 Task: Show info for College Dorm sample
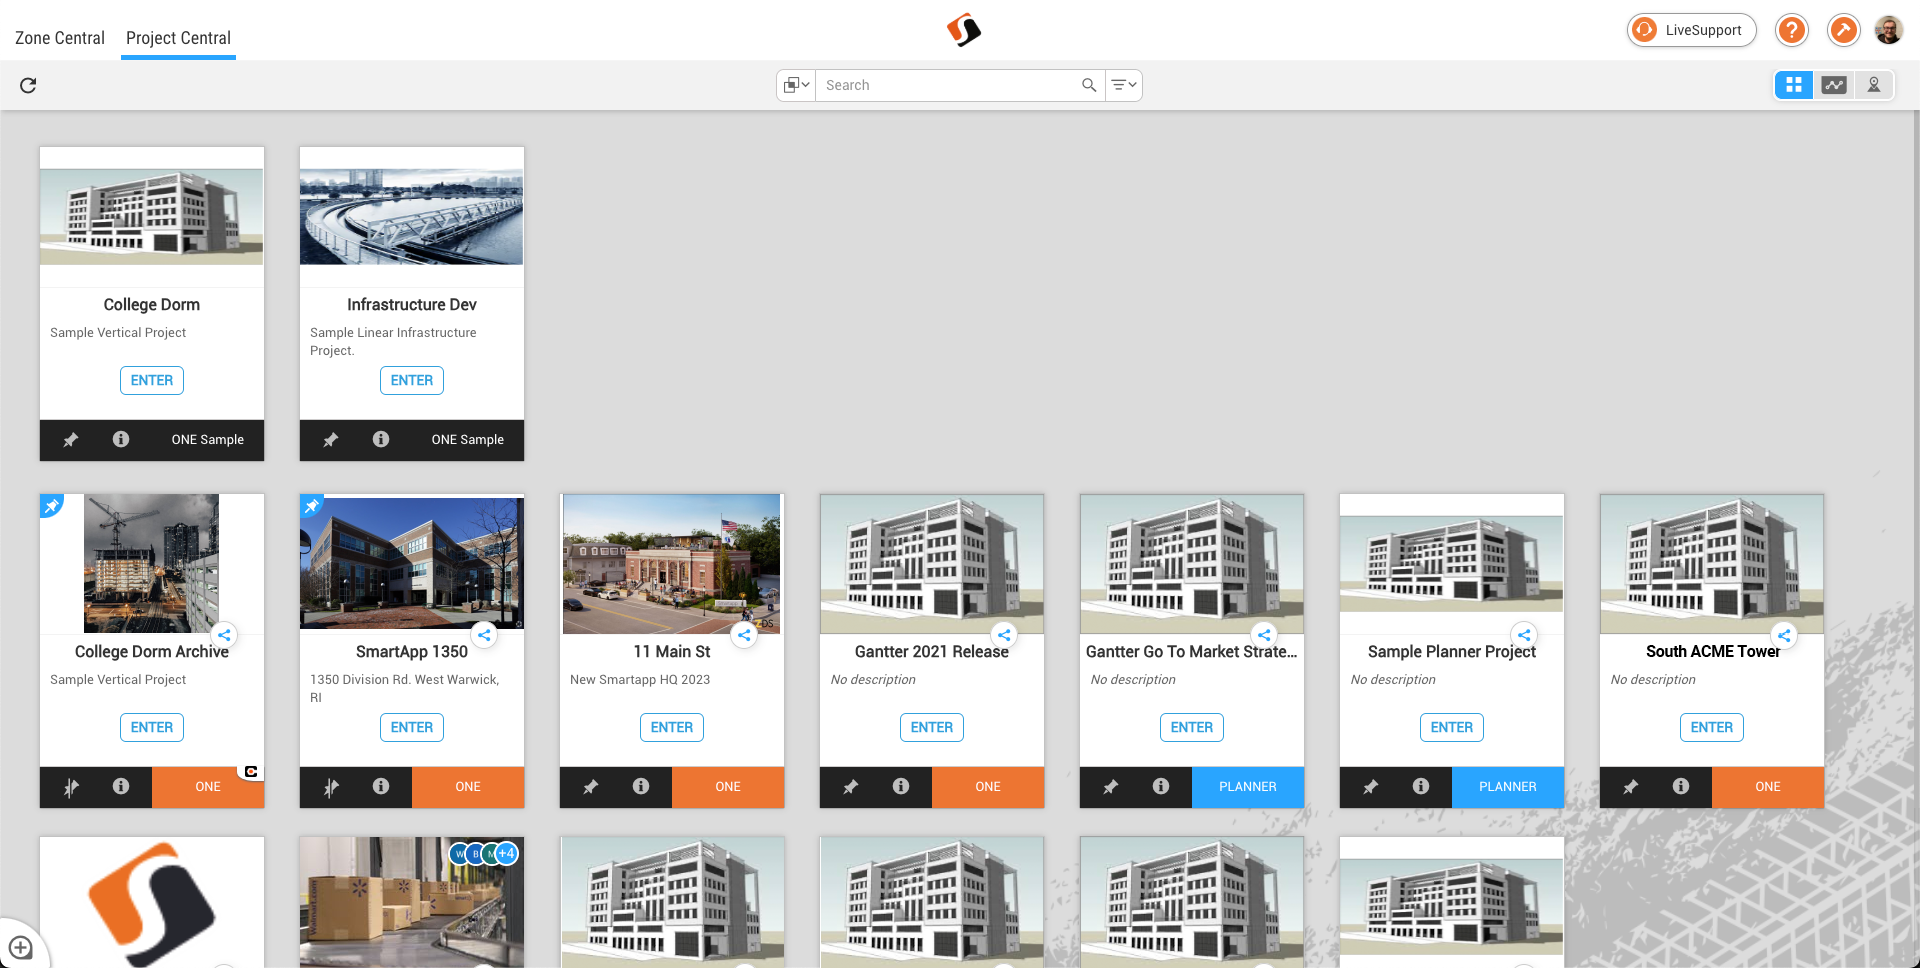point(121,439)
